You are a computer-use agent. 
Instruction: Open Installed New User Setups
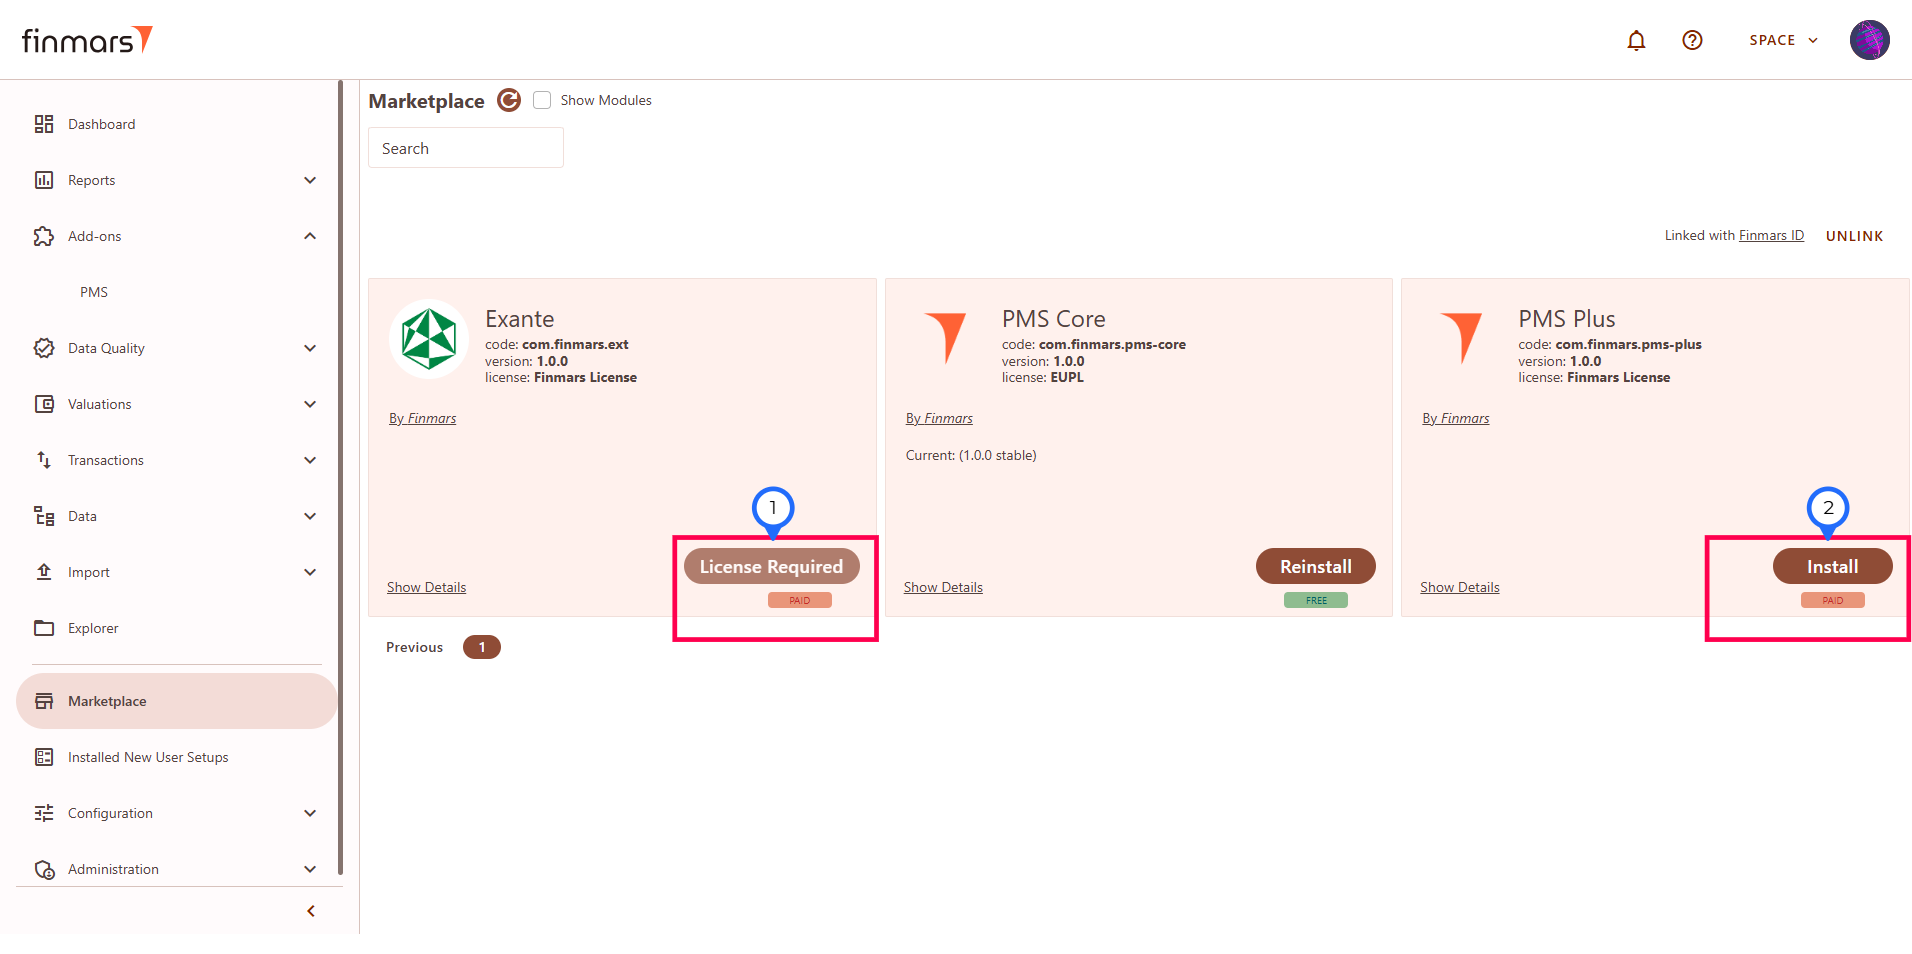tap(176, 757)
